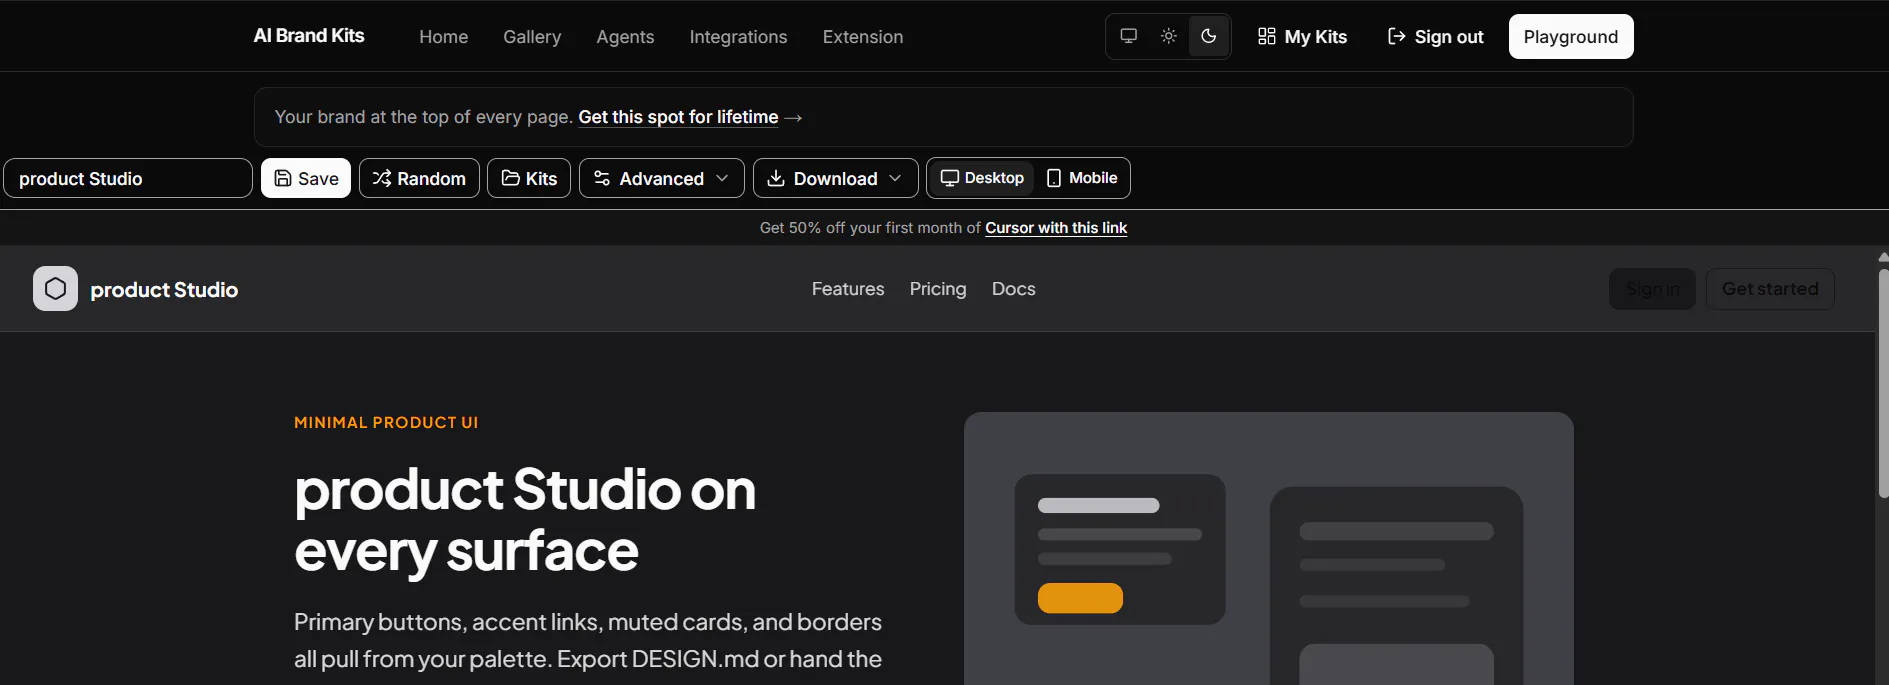The height and width of the screenshot is (685, 1889).
Task: Switch to system theme monitor icon
Action: pyautogui.click(x=1128, y=36)
